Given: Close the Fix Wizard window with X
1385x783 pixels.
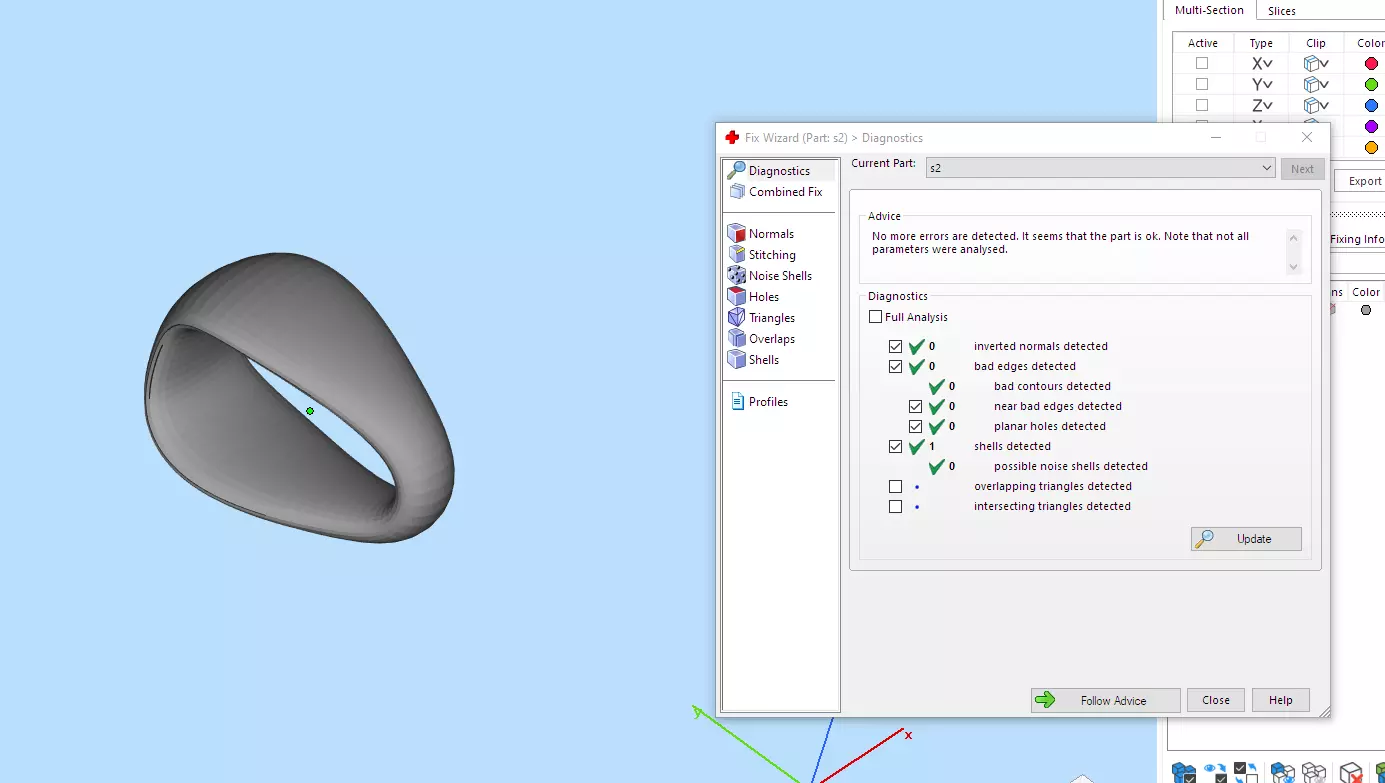Looking at the screenshot, I should point(1307,137).
